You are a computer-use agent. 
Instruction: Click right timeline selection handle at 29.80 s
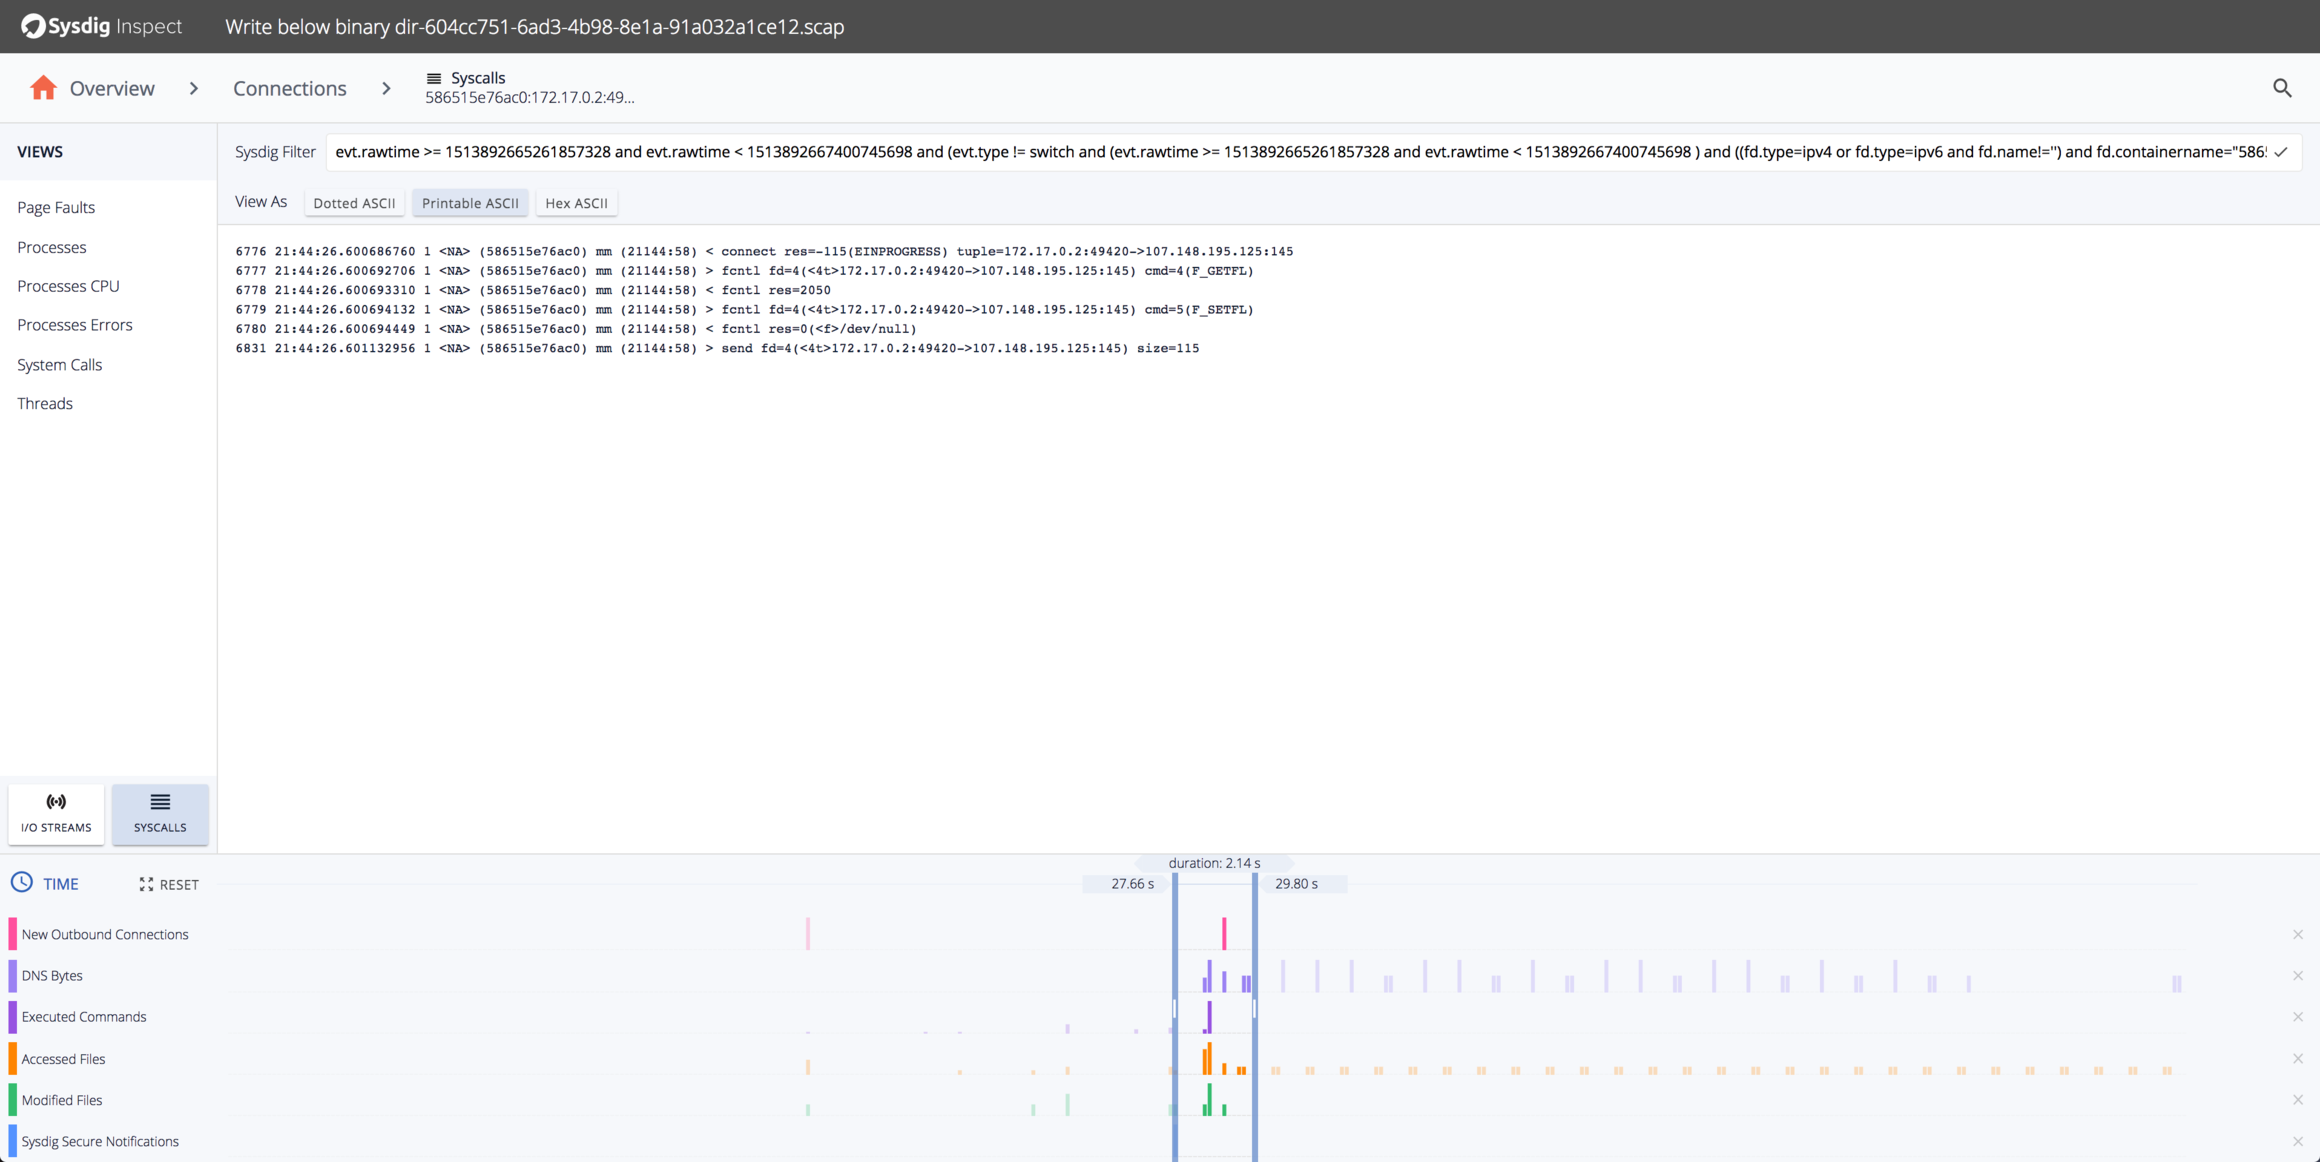point(1255,1016)
